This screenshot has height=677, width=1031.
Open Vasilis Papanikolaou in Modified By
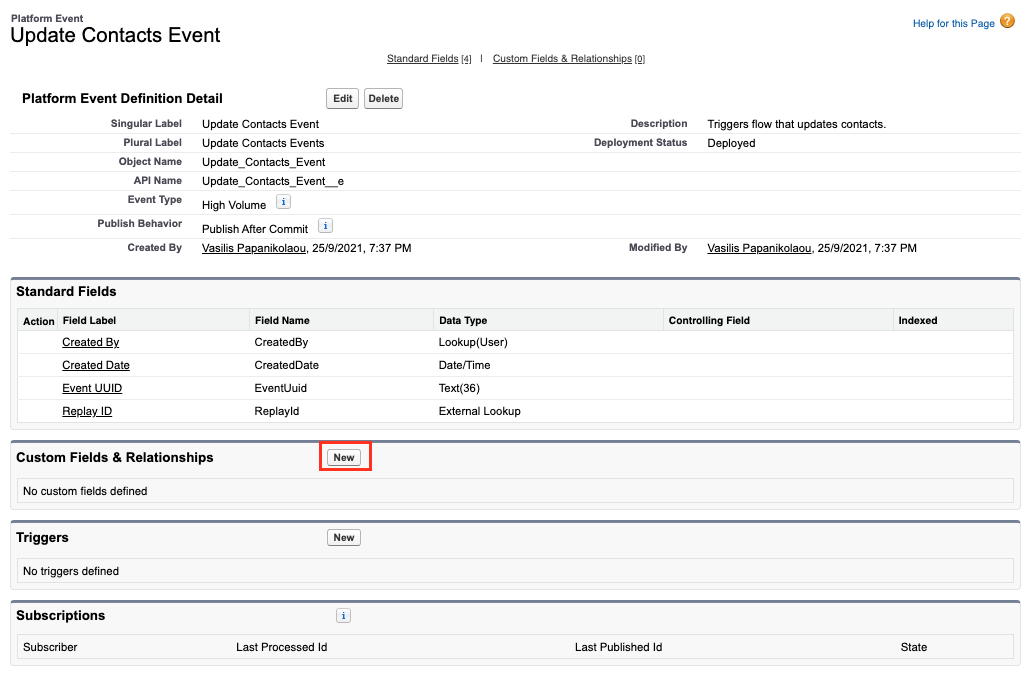pyautogui.click(x=759, y=248)
